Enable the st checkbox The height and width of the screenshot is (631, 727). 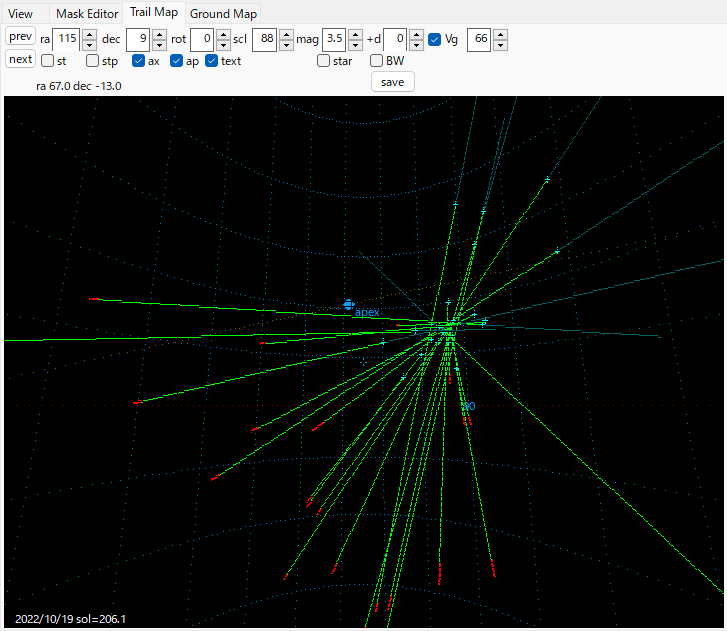tap(47, 61)
